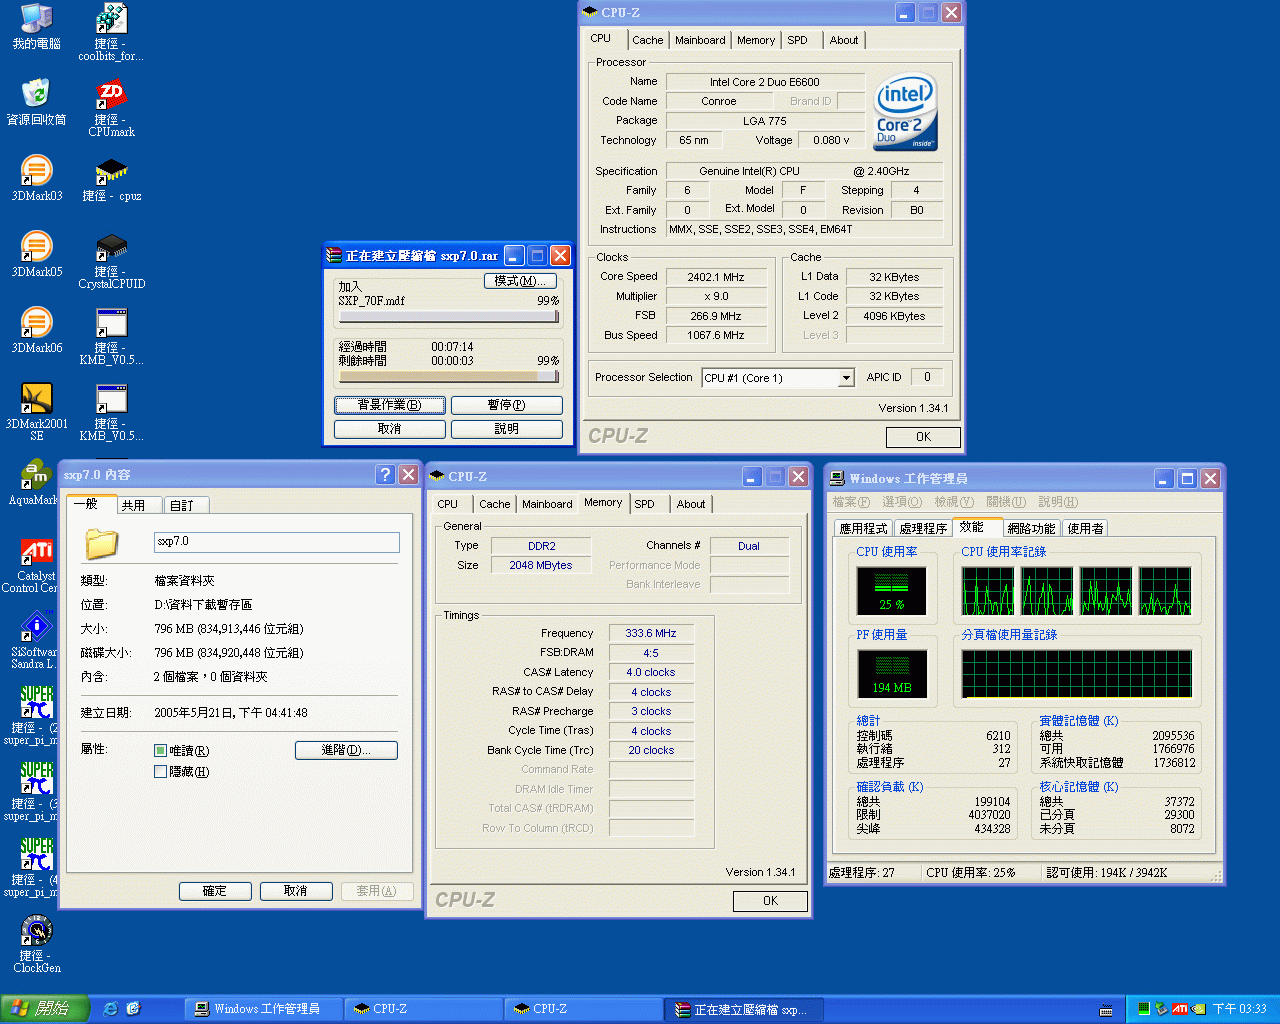Open the coolbits shortcut icon
Image resolution: width=1280 pixels, height=1024 pixels.
111,33
